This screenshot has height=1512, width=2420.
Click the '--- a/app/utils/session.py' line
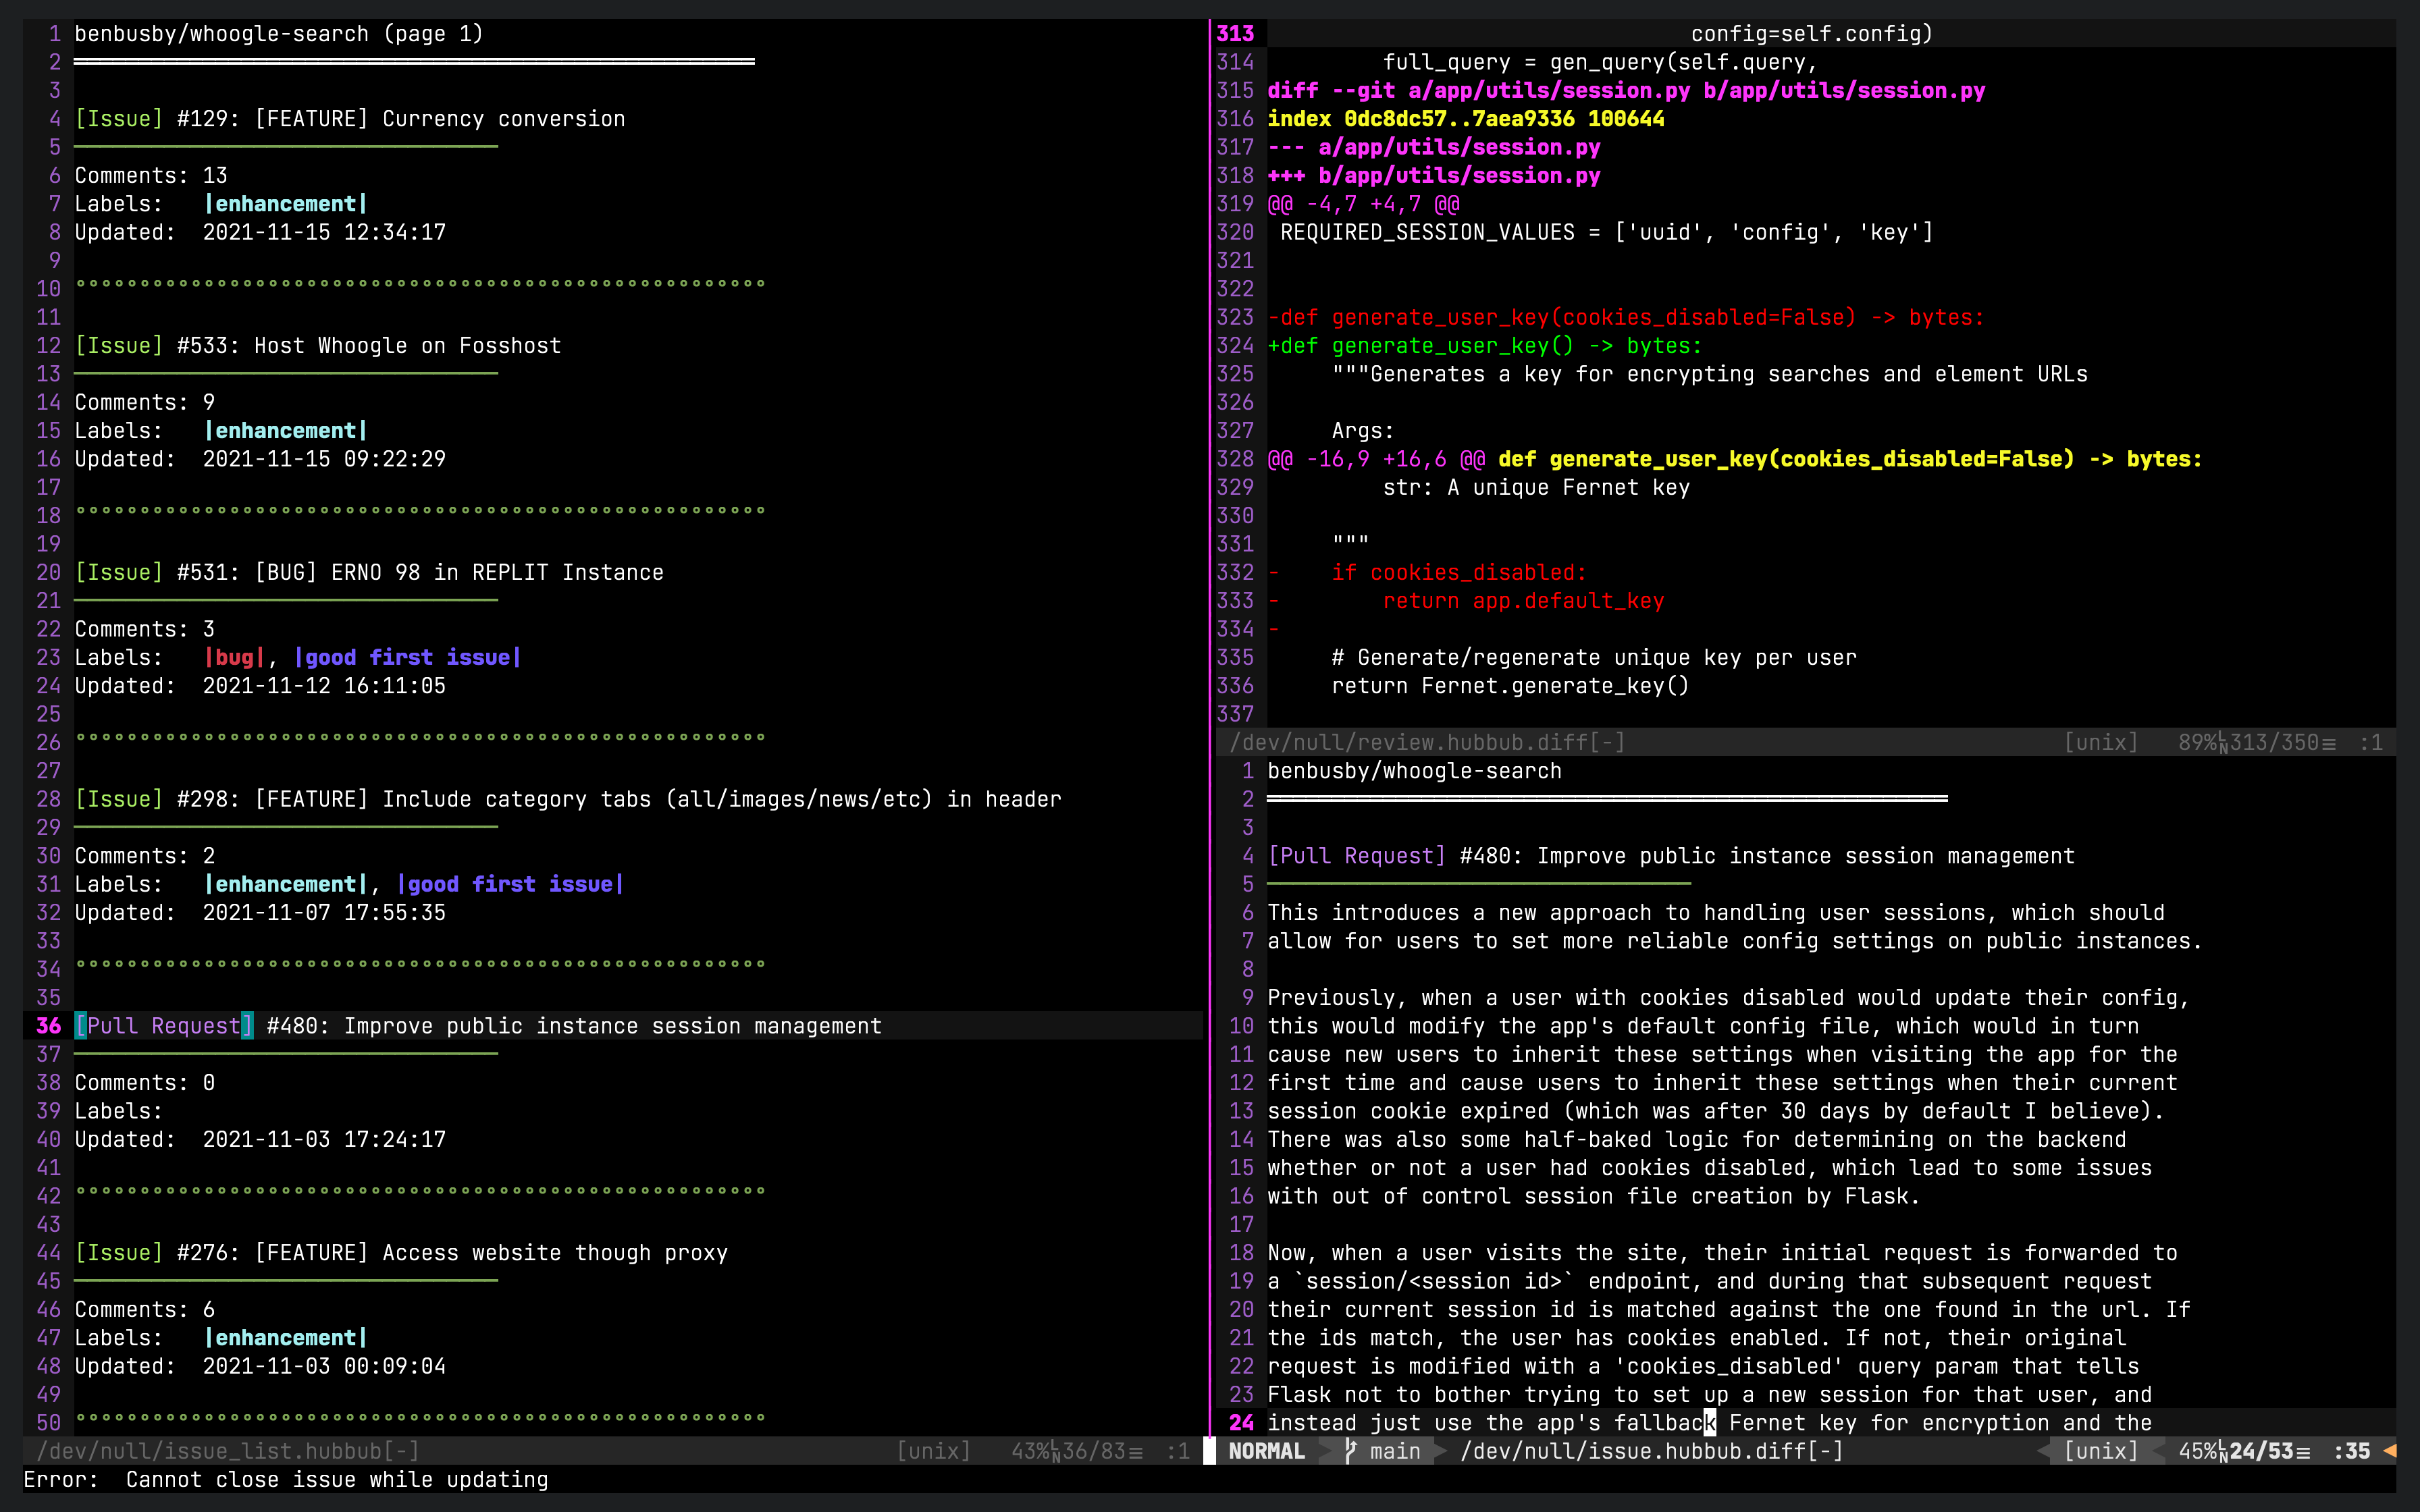[x=1434, y=148]
